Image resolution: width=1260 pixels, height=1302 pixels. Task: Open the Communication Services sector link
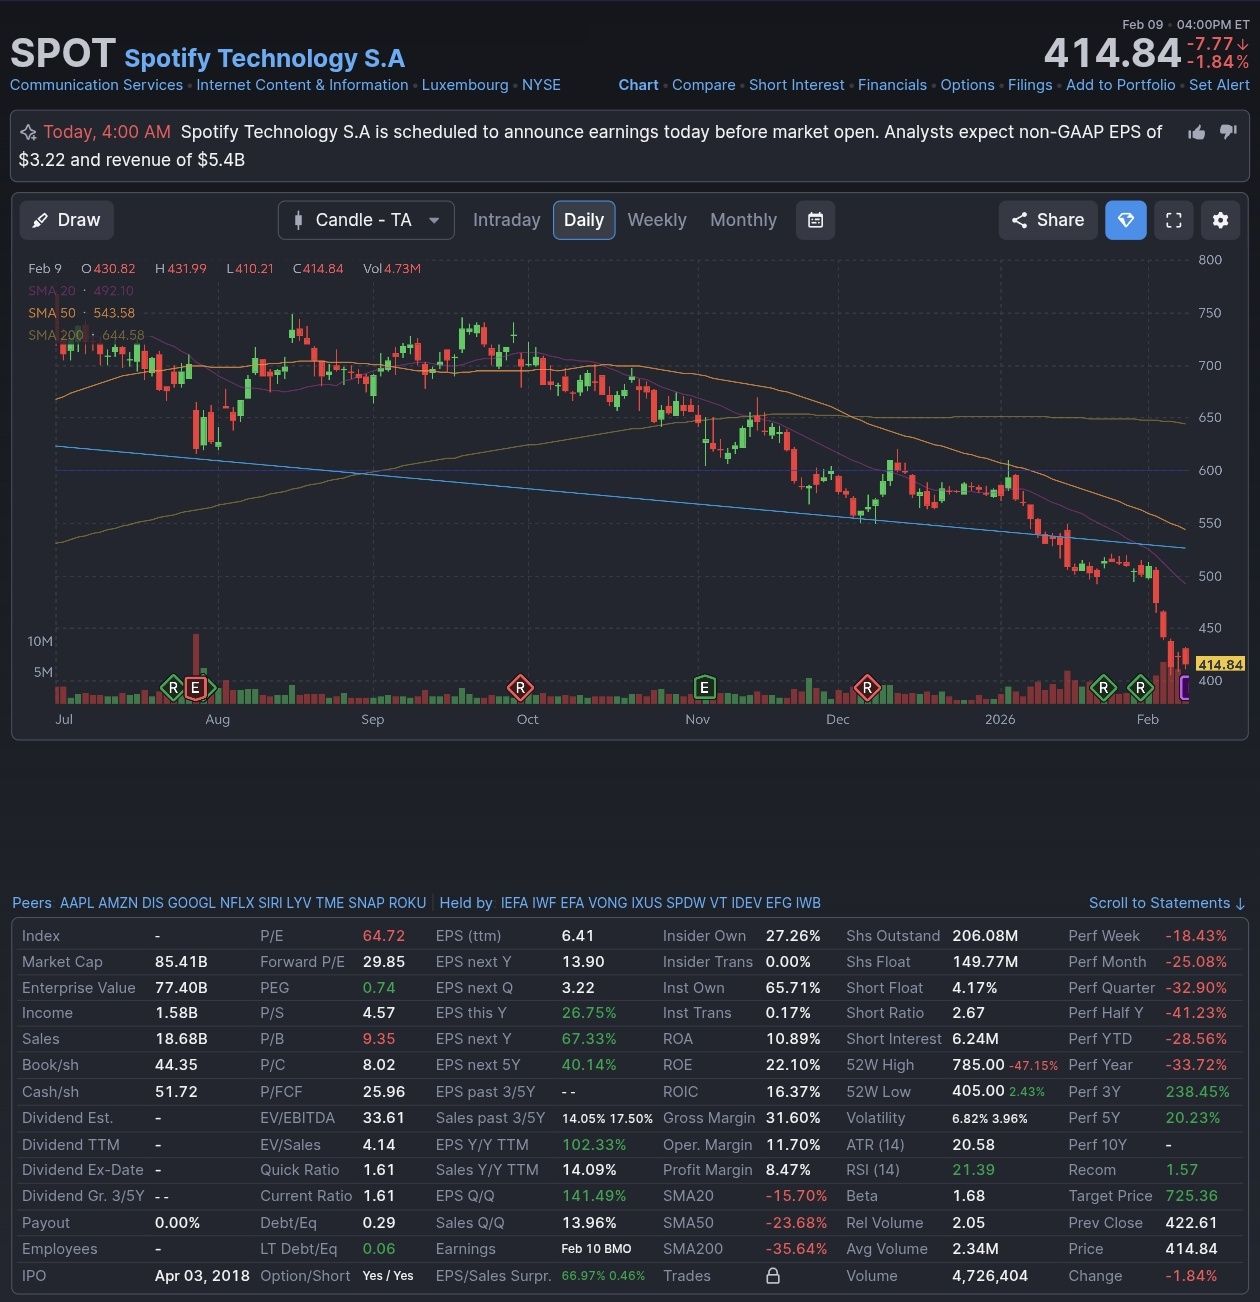[96, 85]
